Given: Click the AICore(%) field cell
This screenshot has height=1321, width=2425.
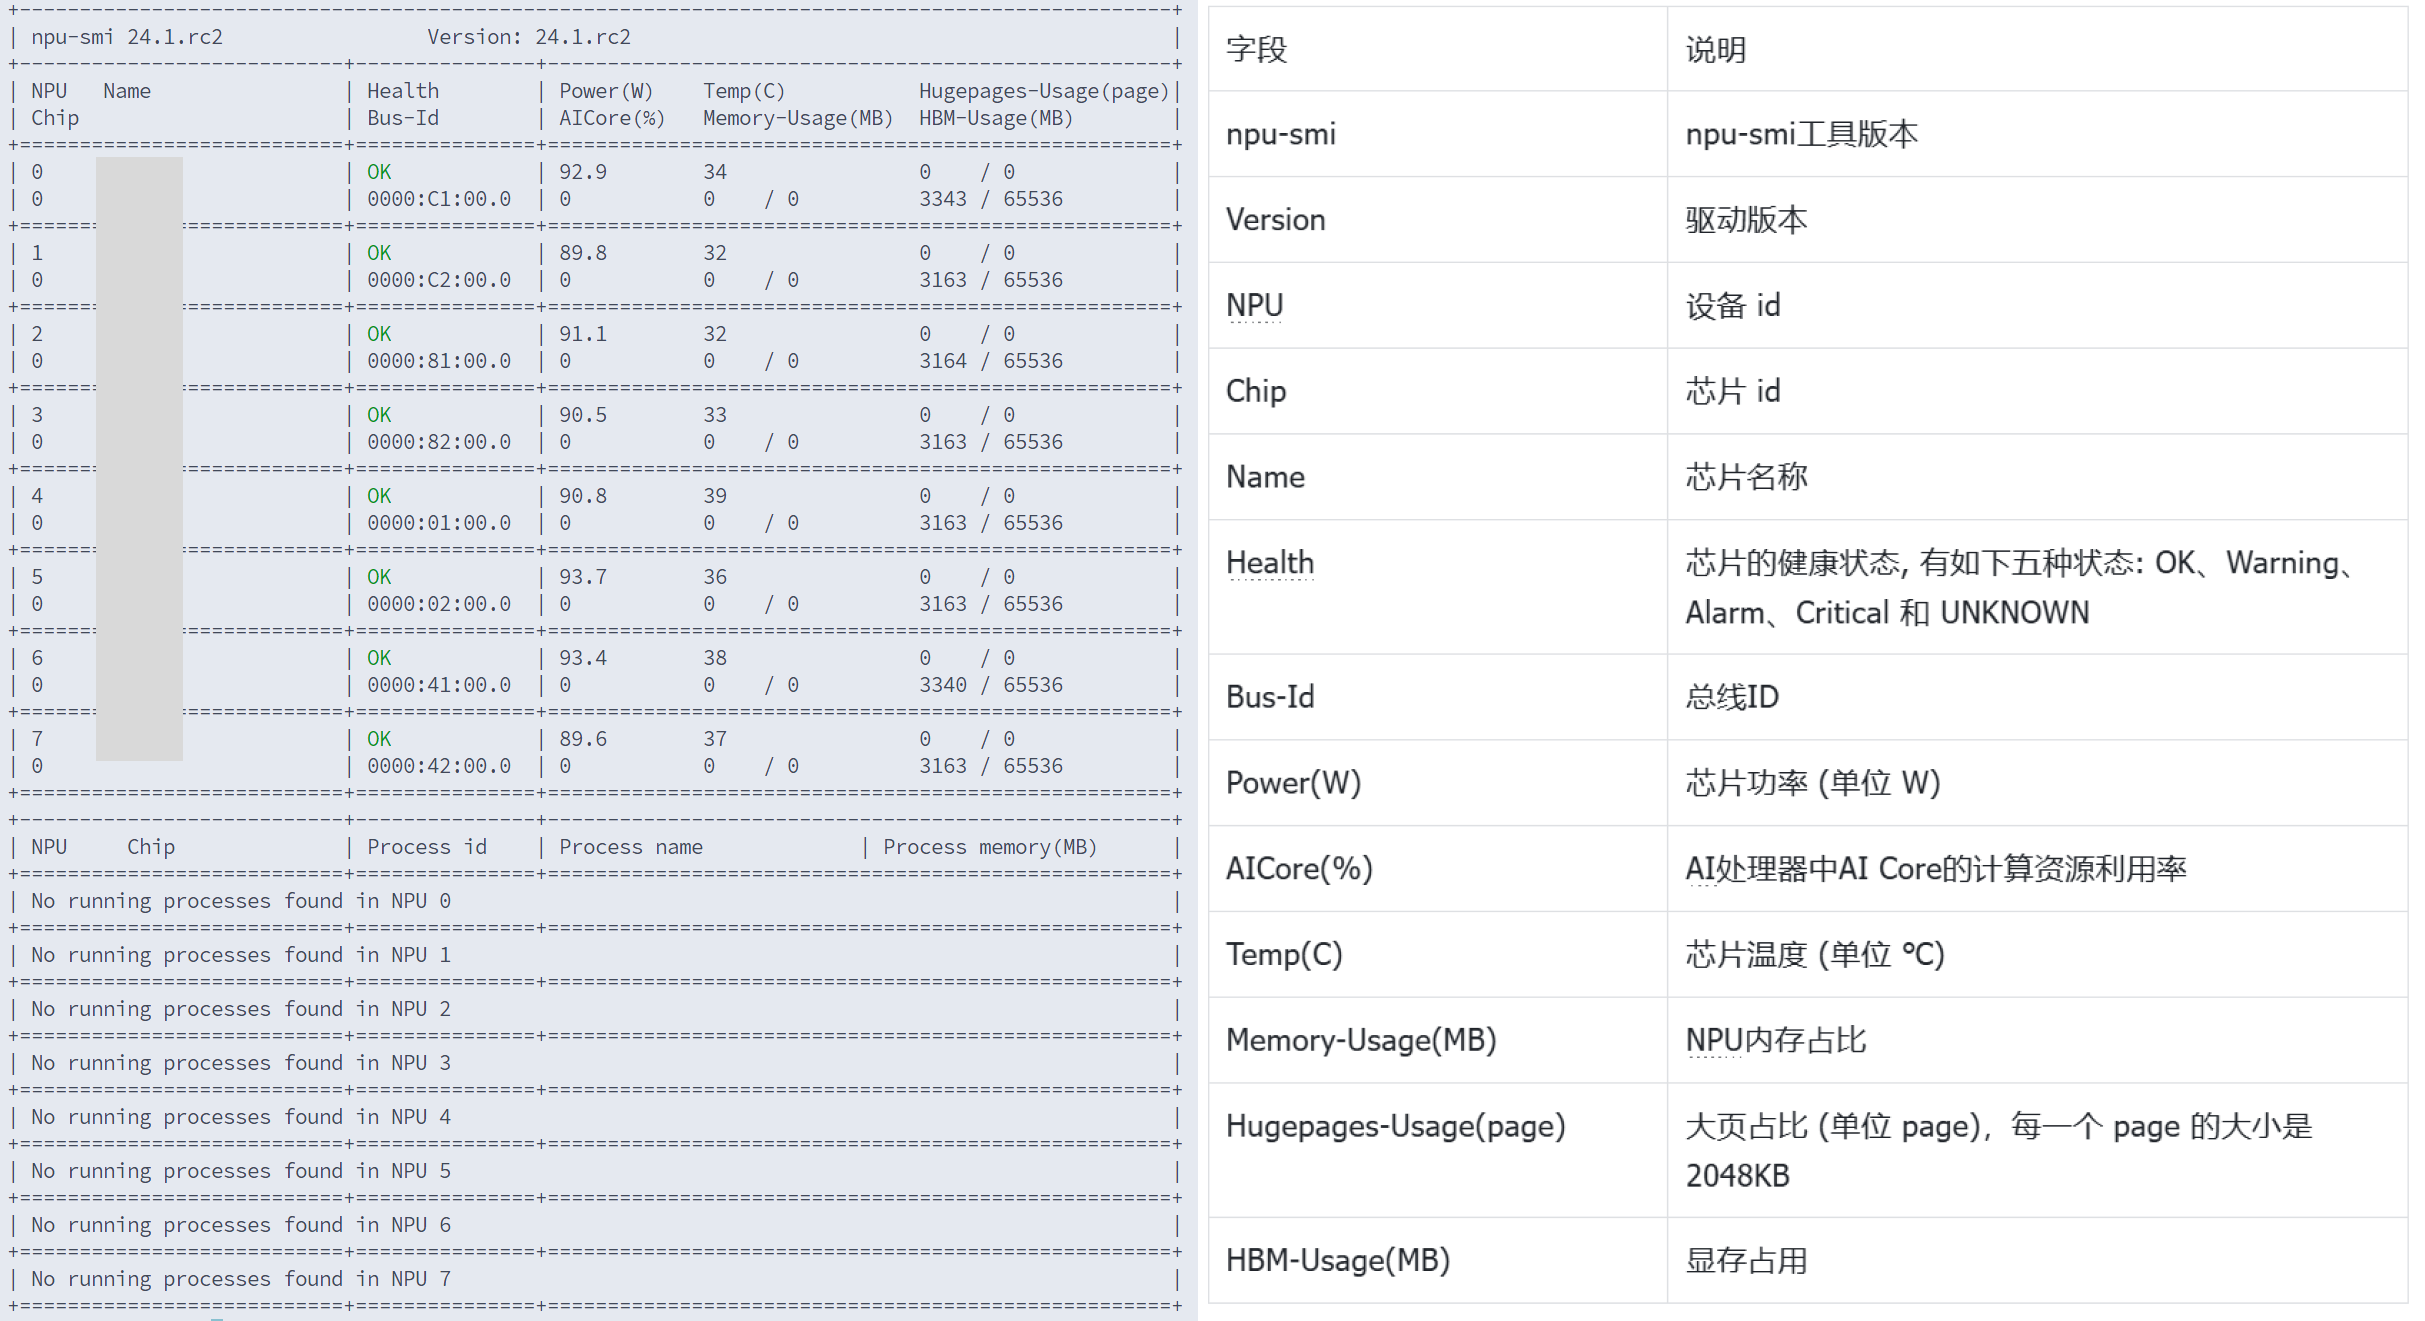Looking at the screenshot, I should click(1298, 868).
